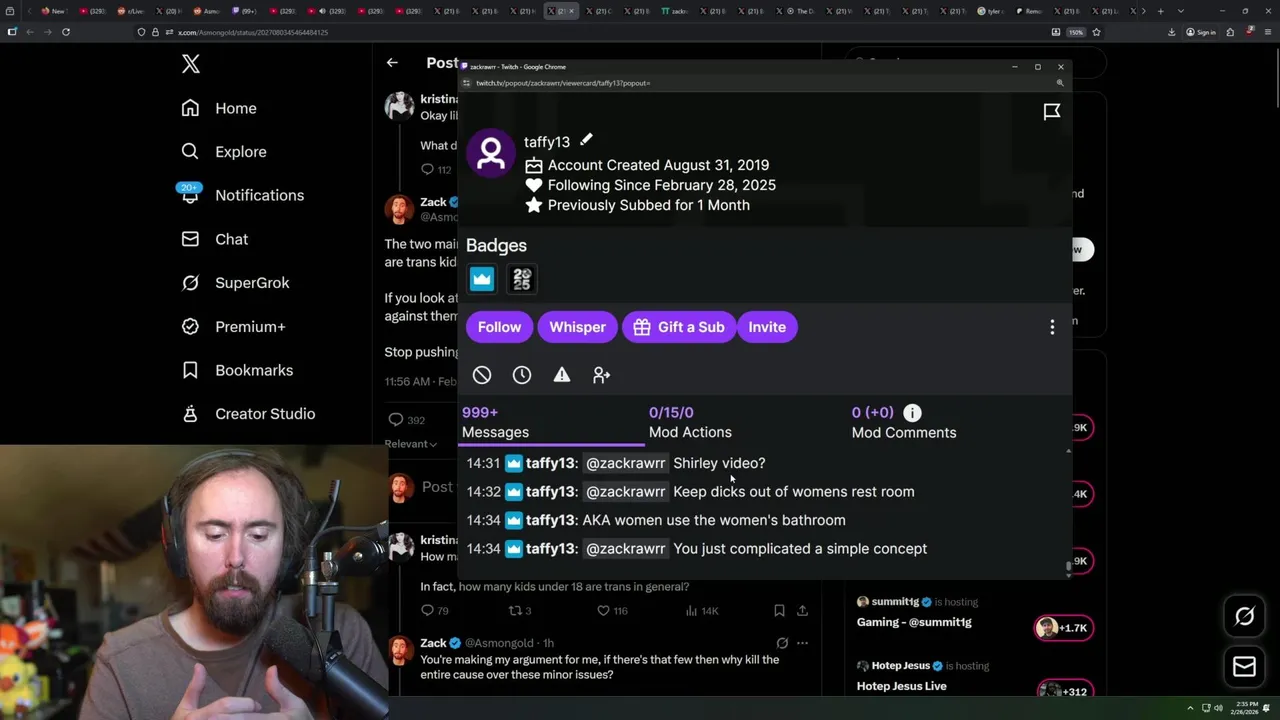Open new browser tab with plus icon
The image size is (1280, 720).
1160,11
